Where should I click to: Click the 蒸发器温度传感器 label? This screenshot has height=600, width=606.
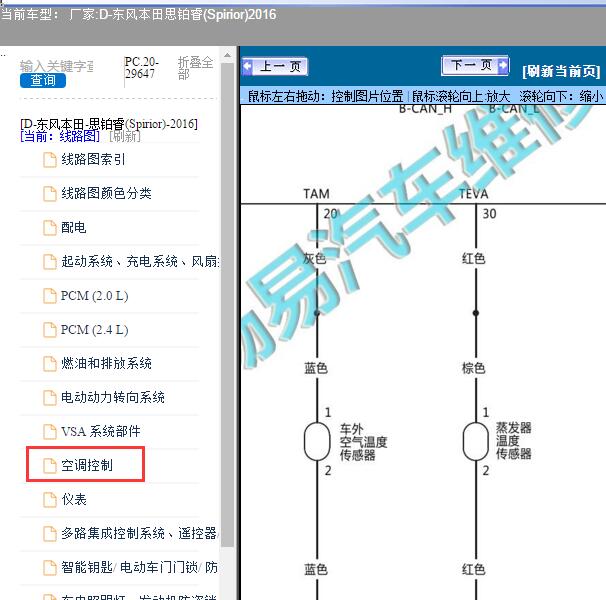pyautogui.click(x=514, y=441)
